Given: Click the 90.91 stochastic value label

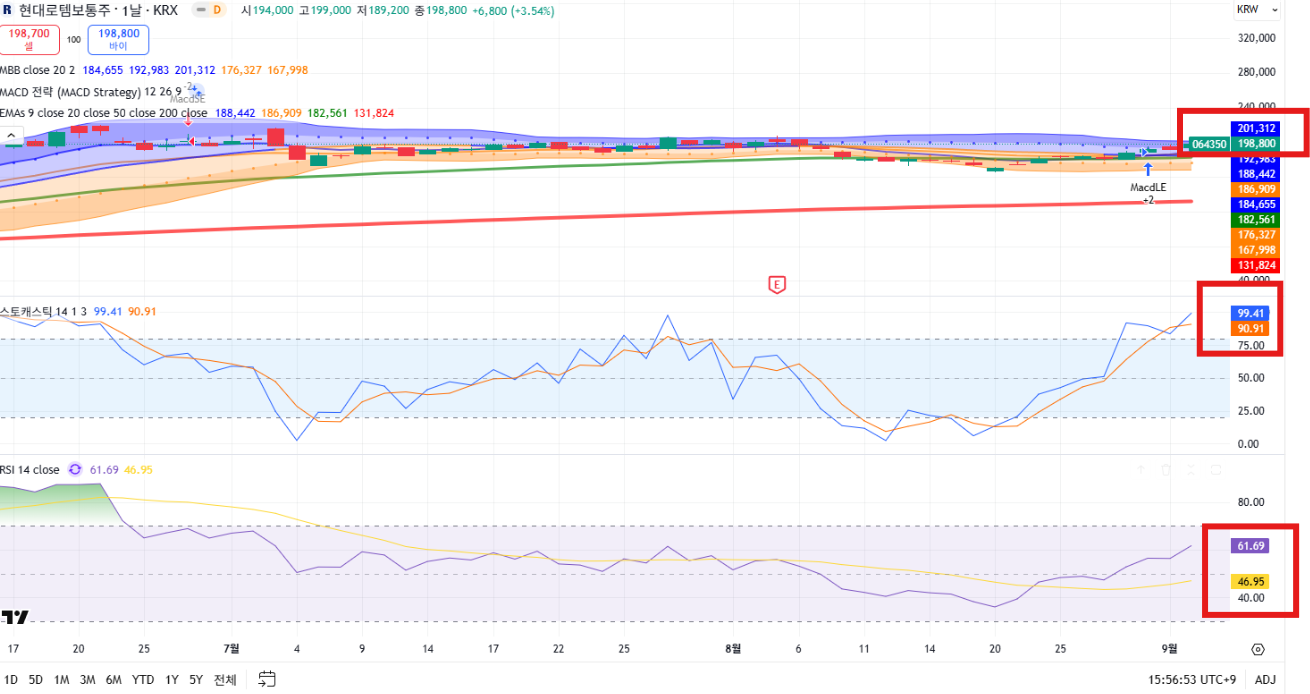Looking at the screenshot, I should pyautogui.click(x=1252, y=328).
